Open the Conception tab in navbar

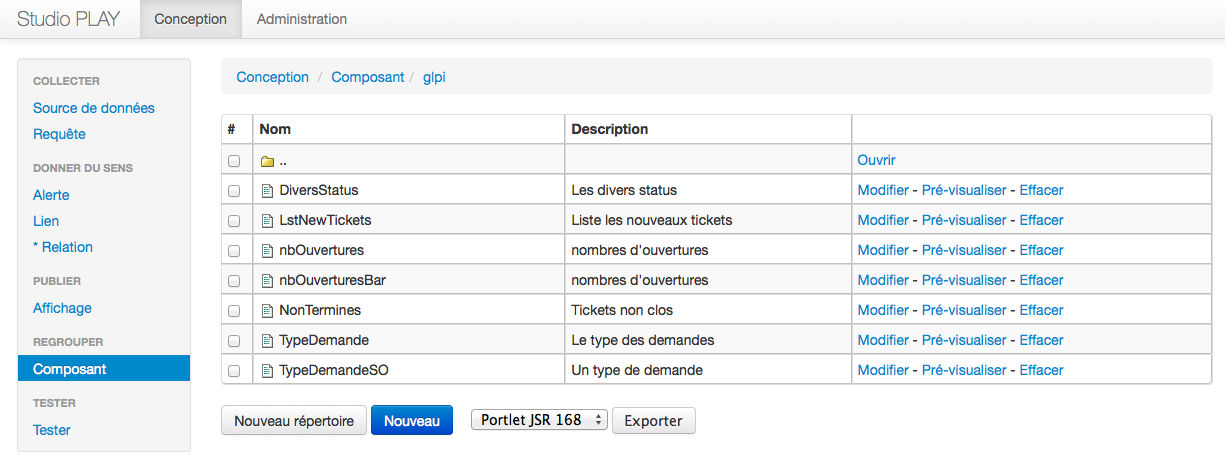tap(190, 19)
